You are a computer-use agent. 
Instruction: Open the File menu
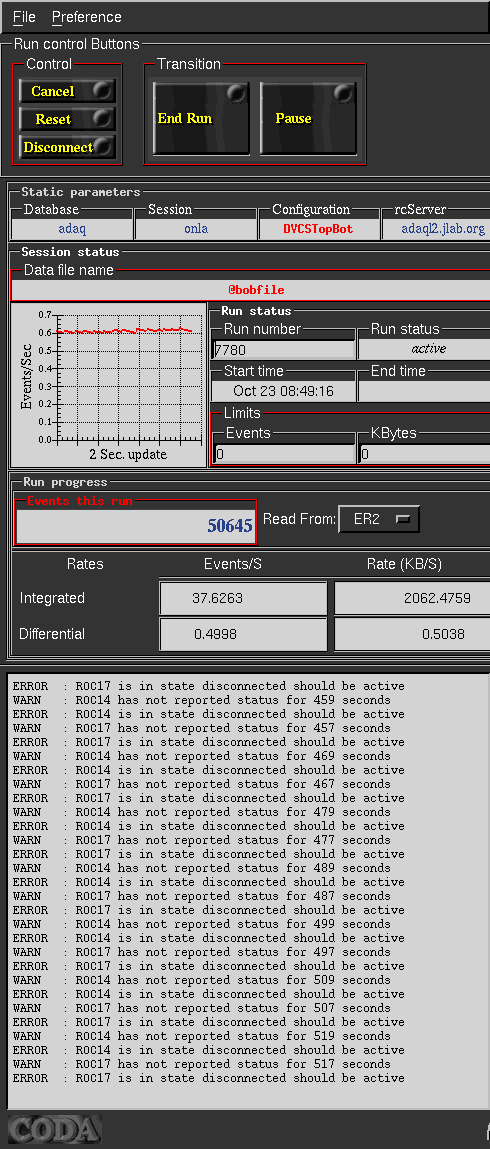(24, 17)
